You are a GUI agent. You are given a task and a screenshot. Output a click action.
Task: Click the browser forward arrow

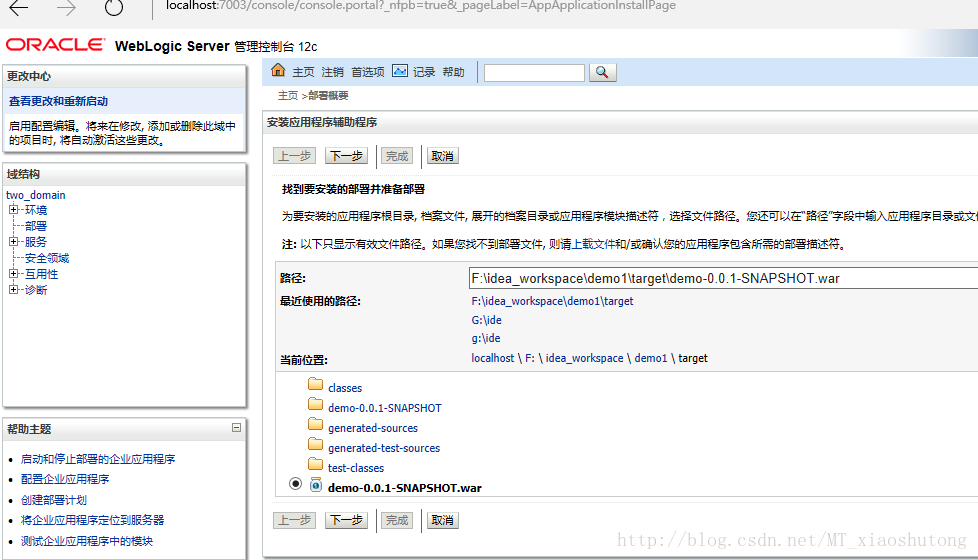click(x=66, y=7)
